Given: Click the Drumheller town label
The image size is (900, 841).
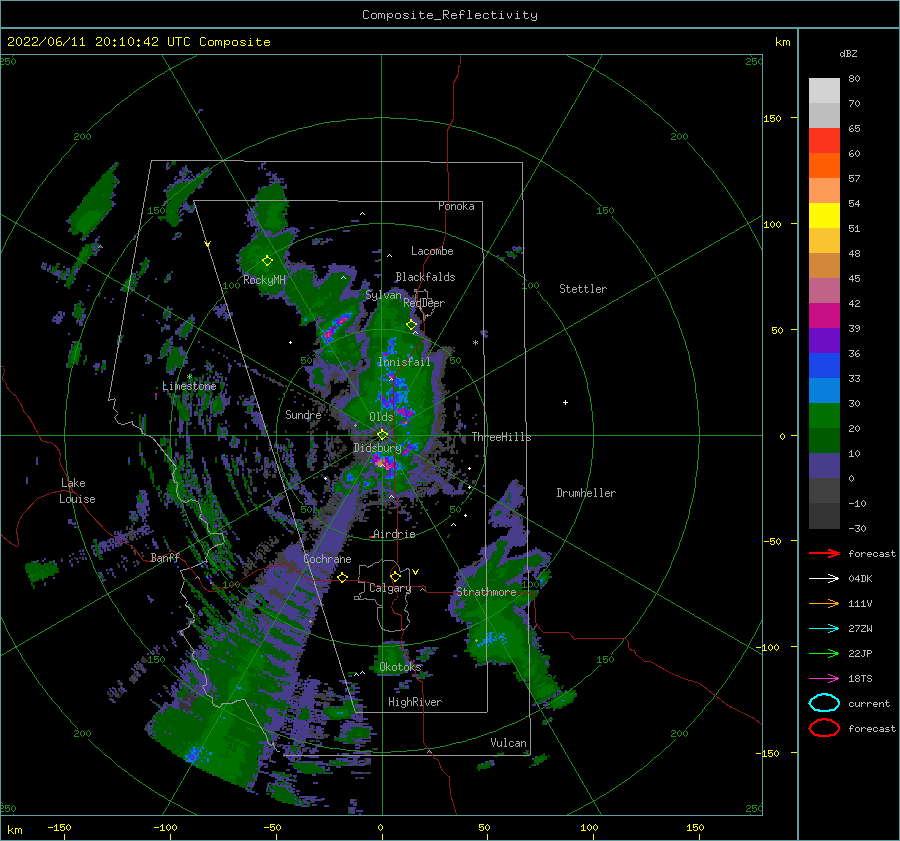Looking at the screenshot, I should coord(586,493).
